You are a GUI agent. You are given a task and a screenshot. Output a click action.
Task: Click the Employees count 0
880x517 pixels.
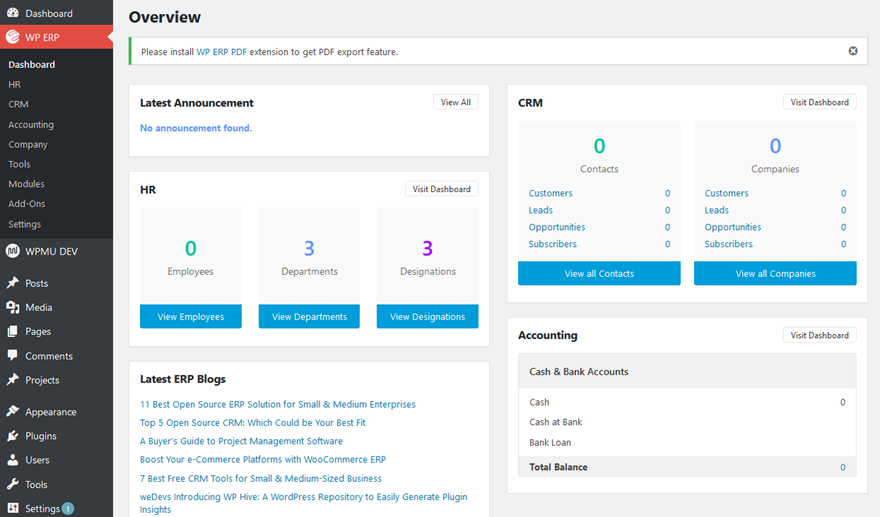(191, 248)
